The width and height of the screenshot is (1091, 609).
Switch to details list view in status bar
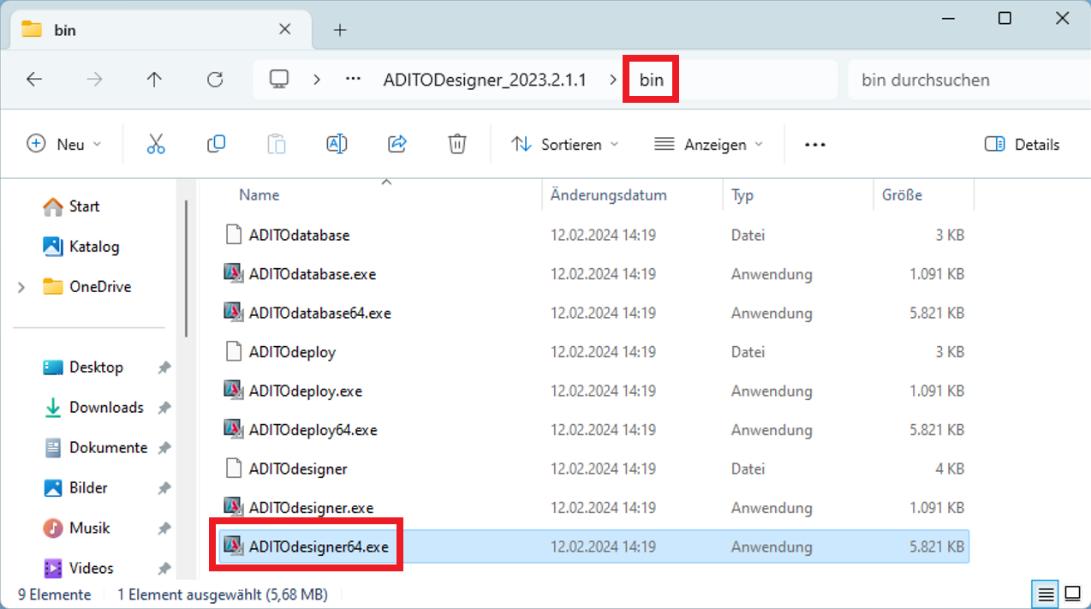[1046, 595]
